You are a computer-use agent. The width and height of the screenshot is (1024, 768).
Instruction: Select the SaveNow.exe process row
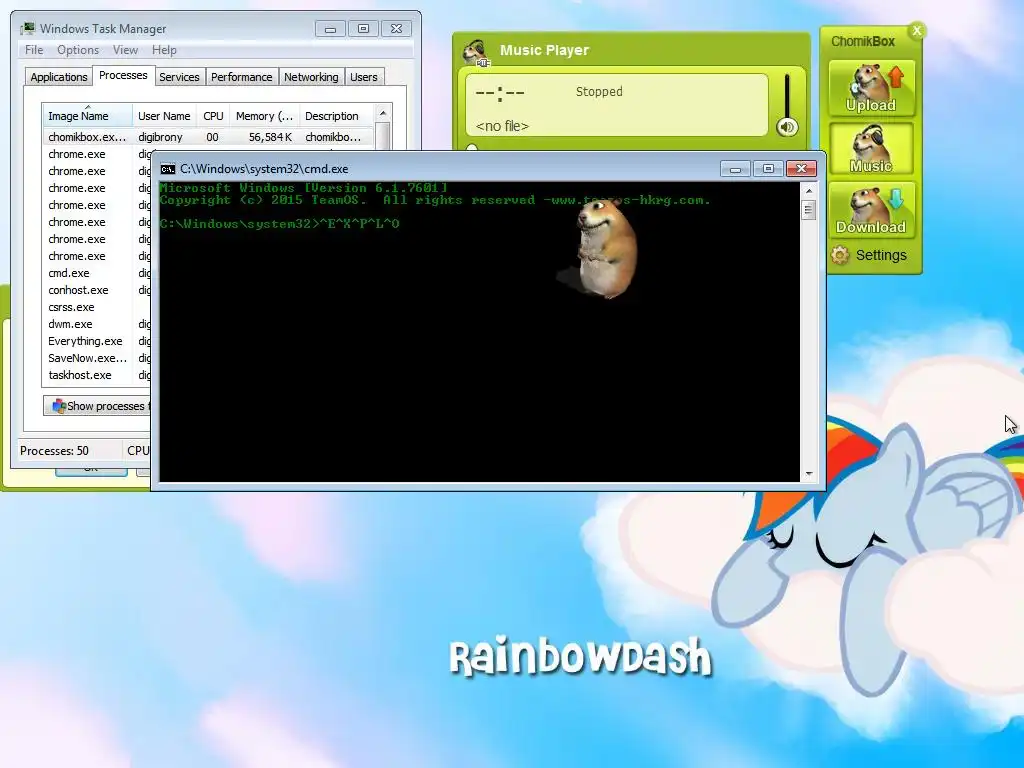point(97,358)
